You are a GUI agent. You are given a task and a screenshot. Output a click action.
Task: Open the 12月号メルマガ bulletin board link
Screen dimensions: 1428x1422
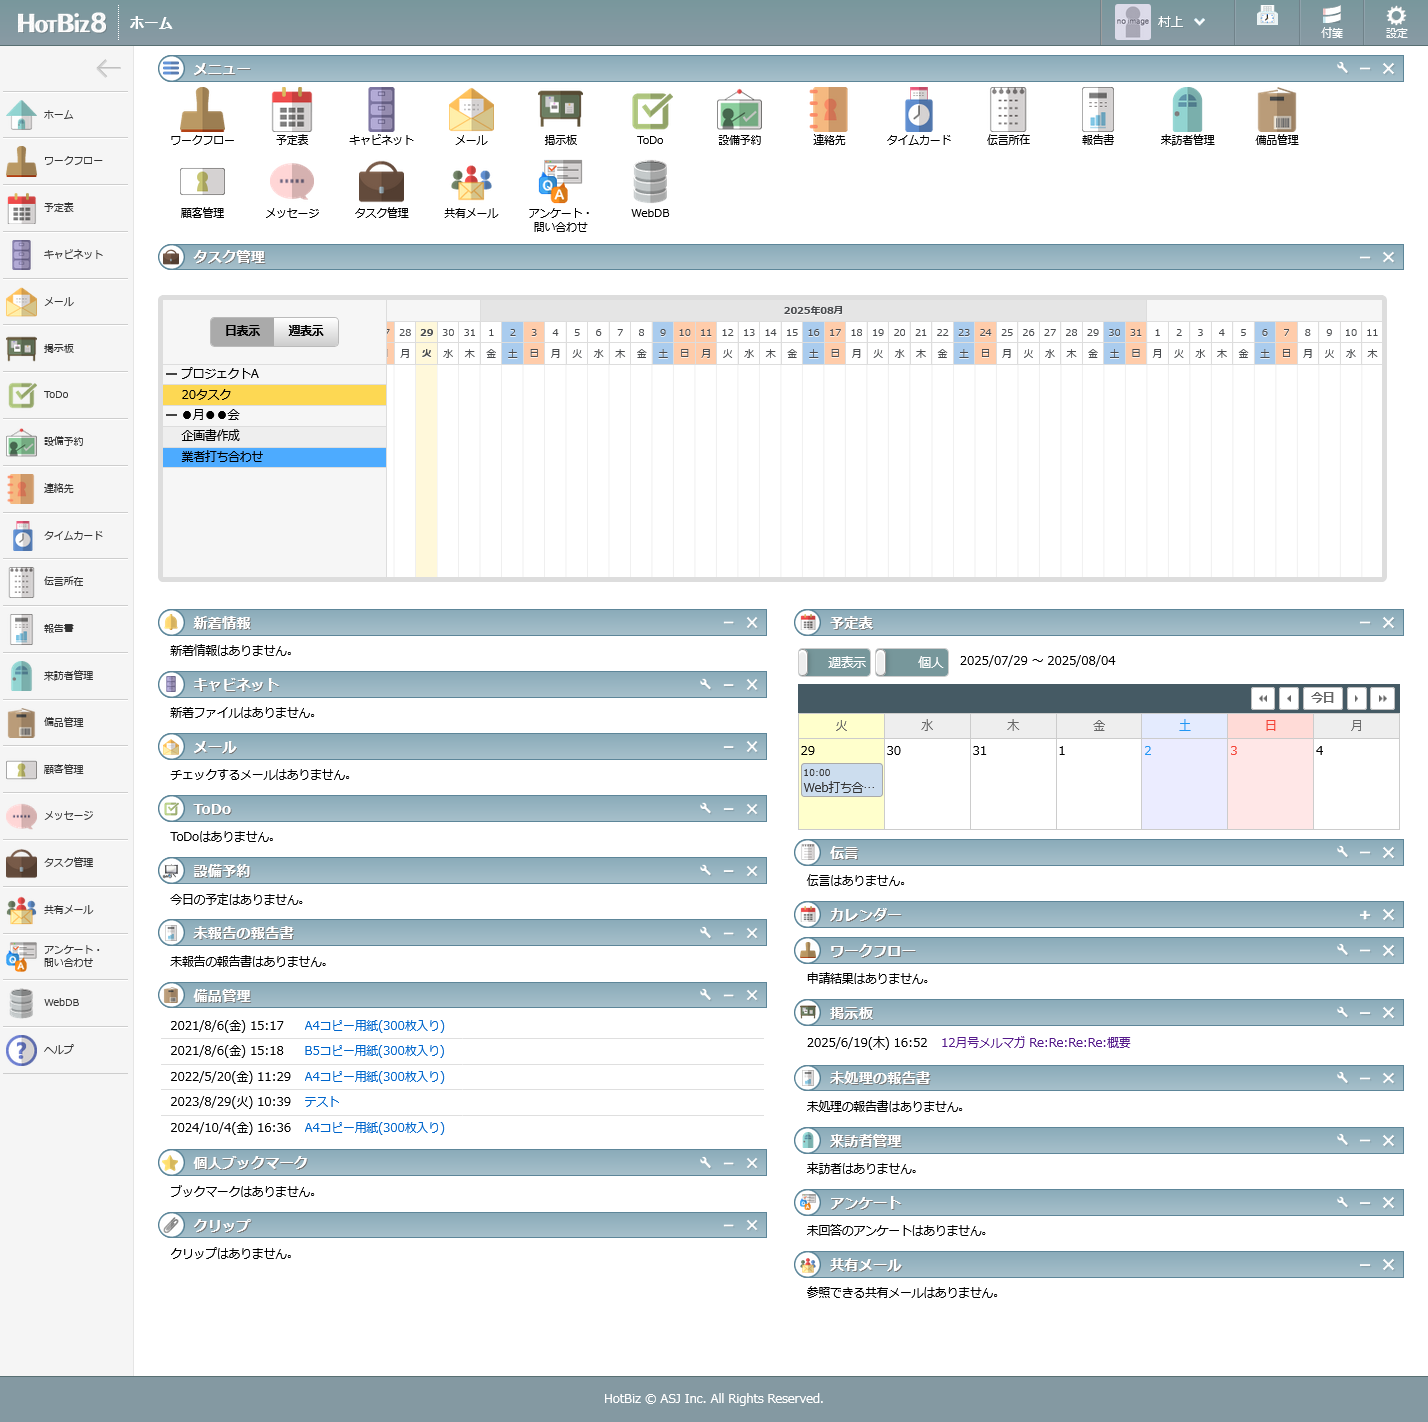pos(1035,1043)
